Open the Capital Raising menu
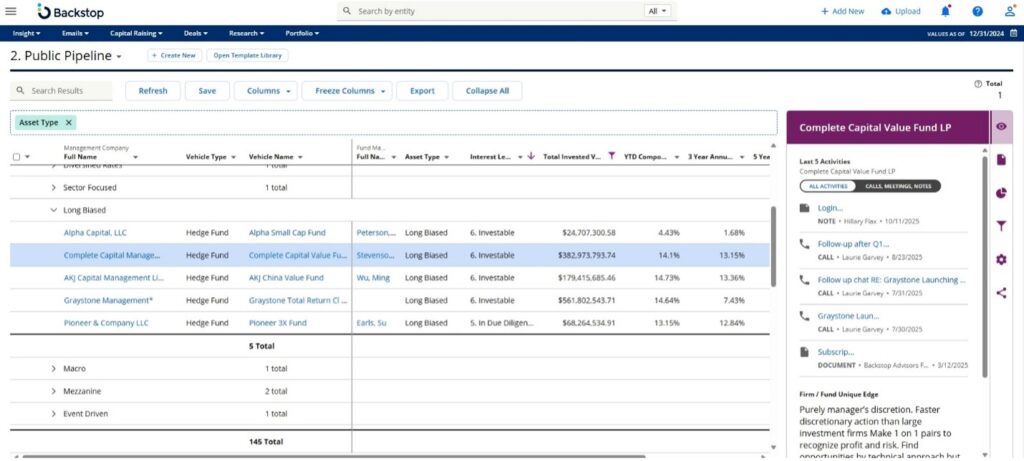This screenshot has height=461, width=1024. click(135, 33)
